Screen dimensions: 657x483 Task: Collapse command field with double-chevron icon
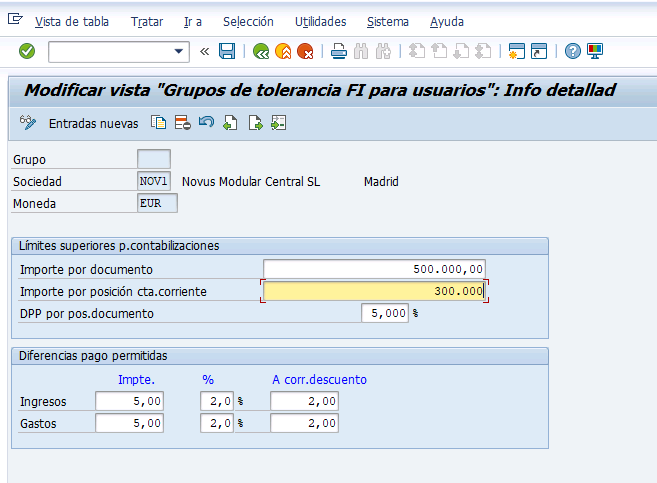204,52
